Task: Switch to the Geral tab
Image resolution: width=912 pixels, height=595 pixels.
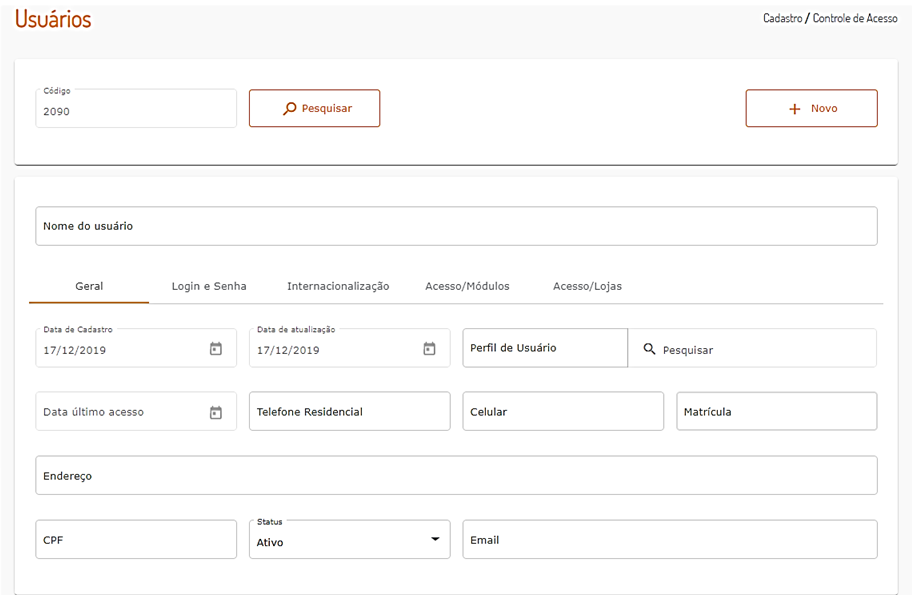Action: pos(89,286)
